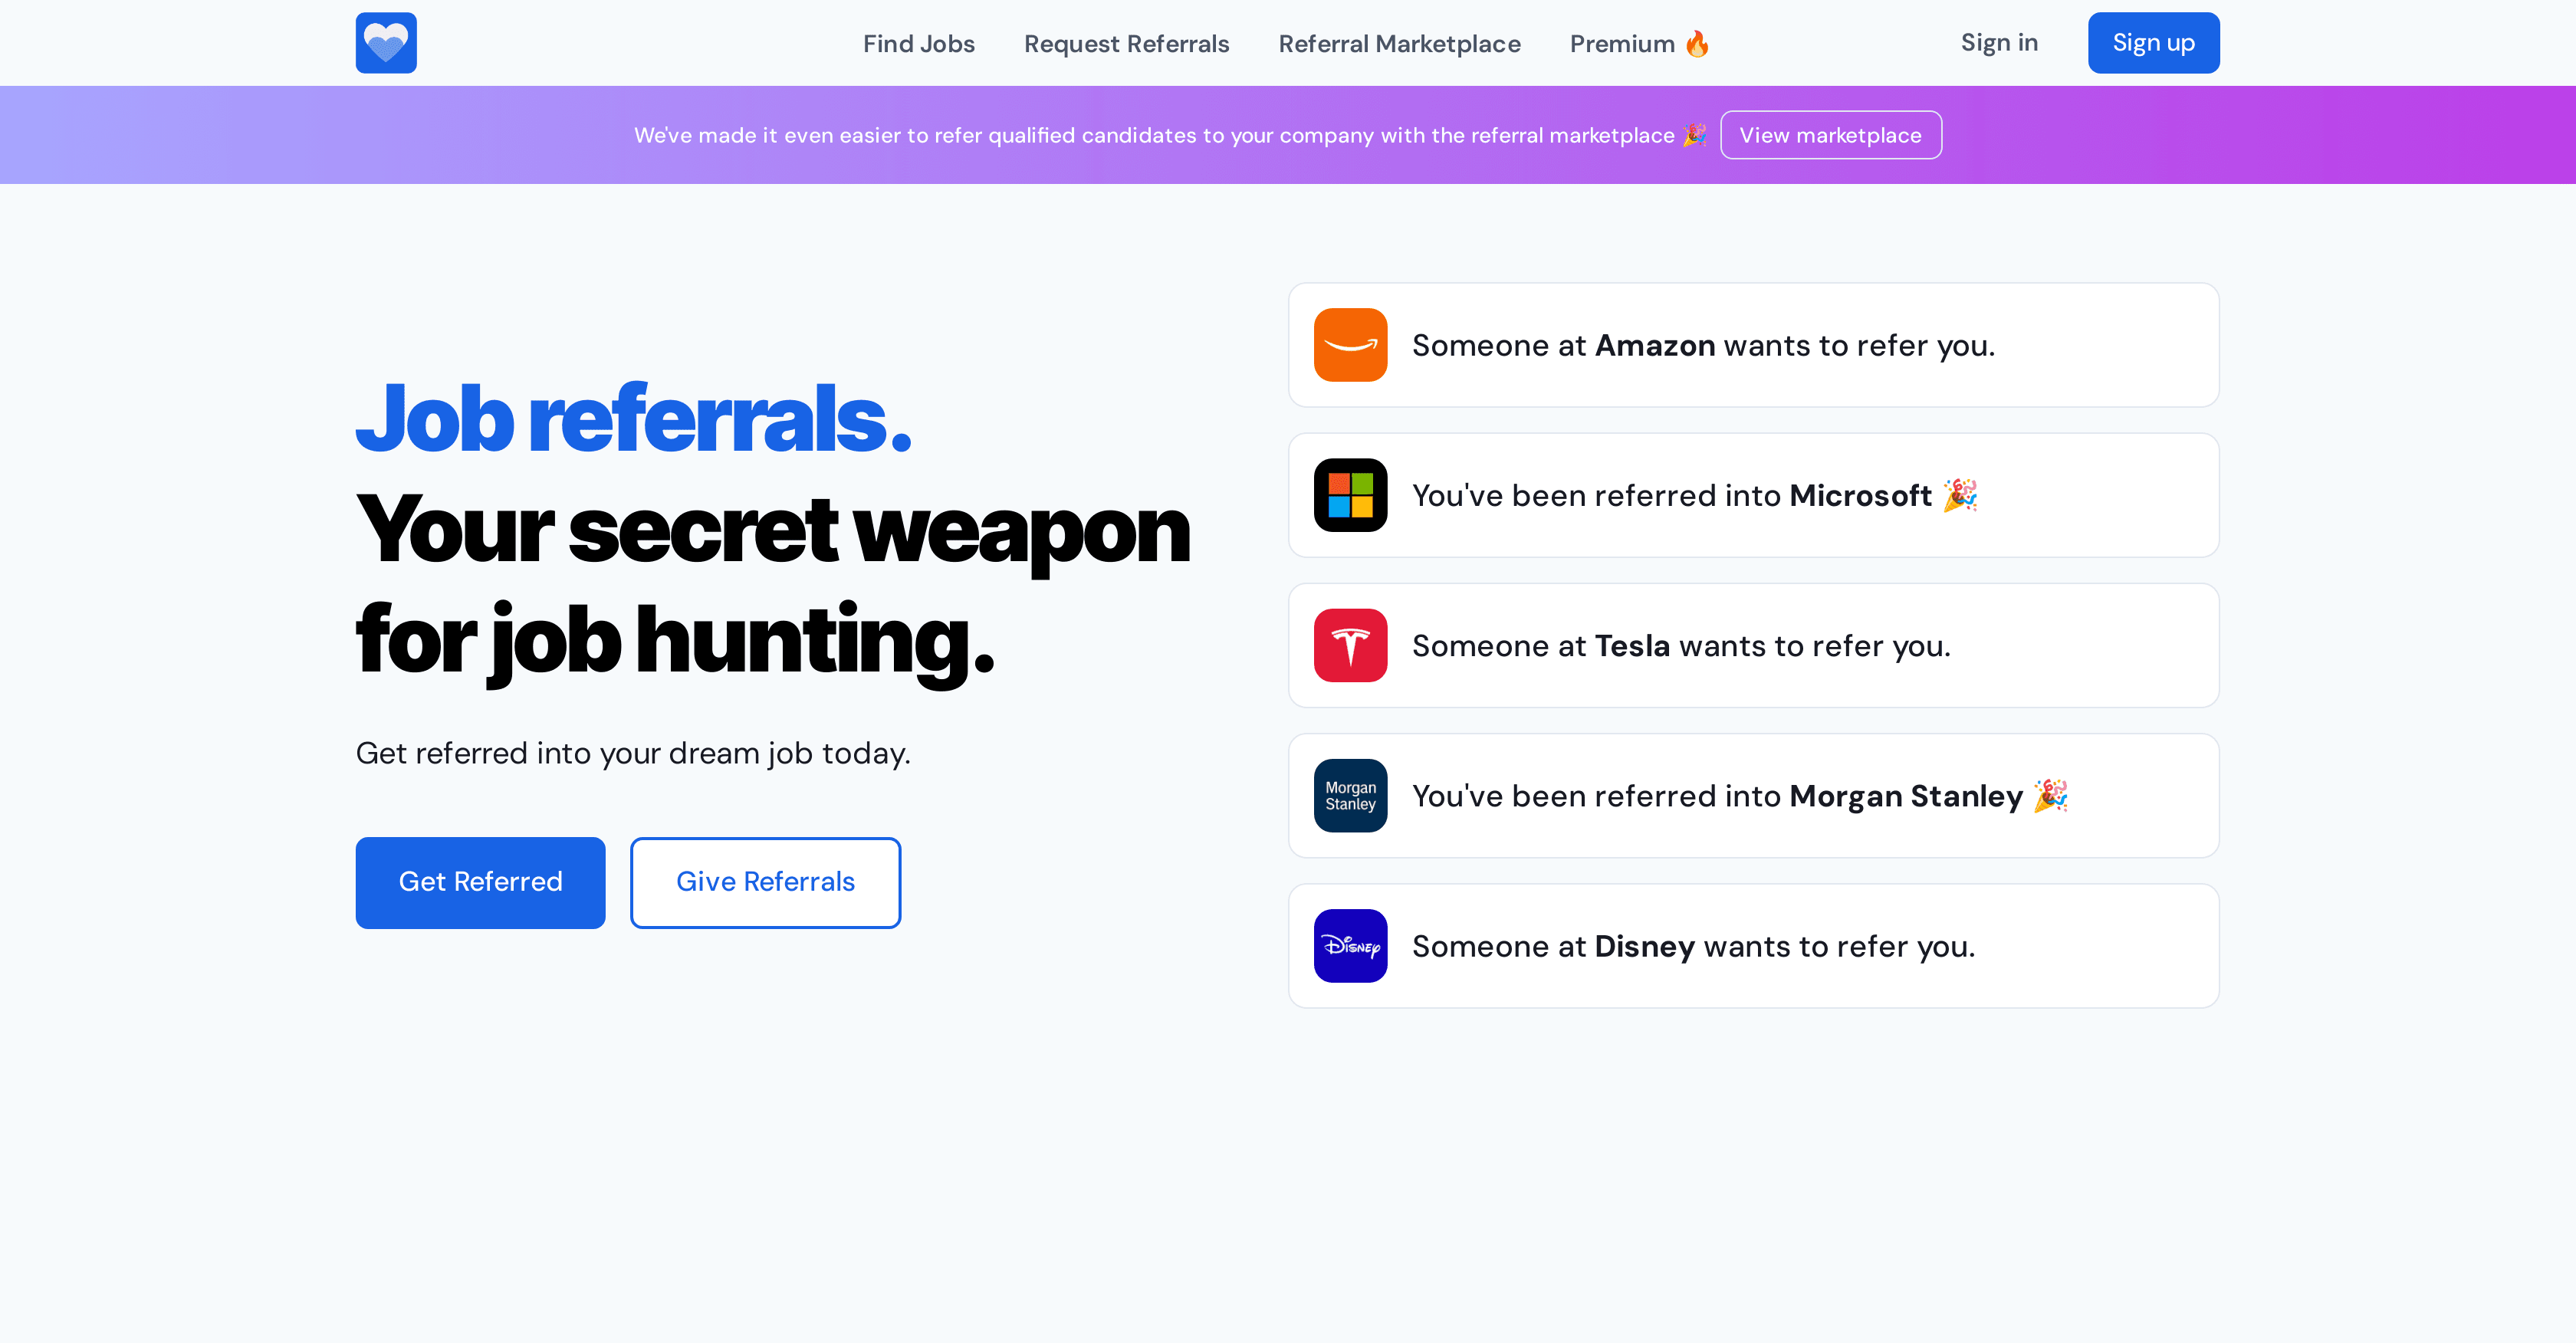Click the party popper emoji in the banner

1694,135
